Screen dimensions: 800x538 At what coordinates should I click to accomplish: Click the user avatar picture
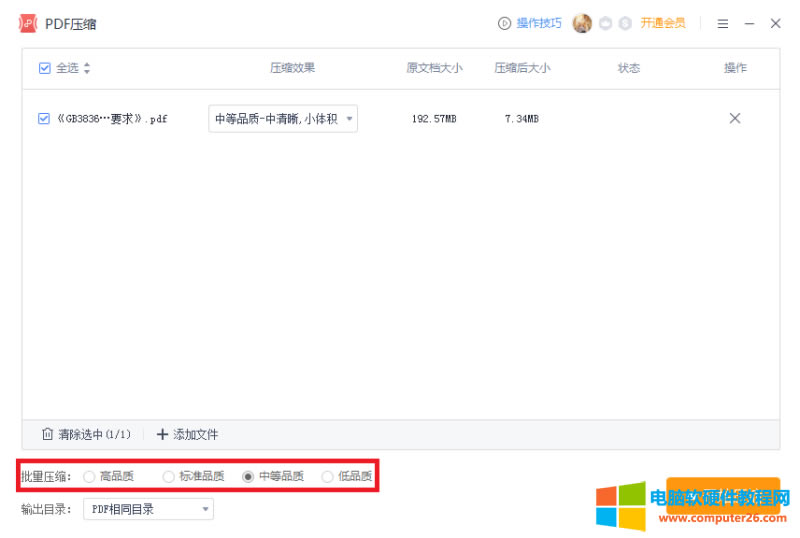(x=582, y=23)
